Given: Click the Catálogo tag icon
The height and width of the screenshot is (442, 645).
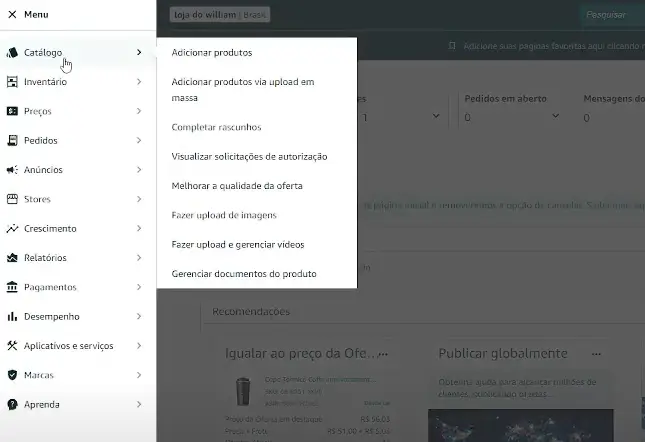Looking at the screenshot, I should click(x=12, y=53).
